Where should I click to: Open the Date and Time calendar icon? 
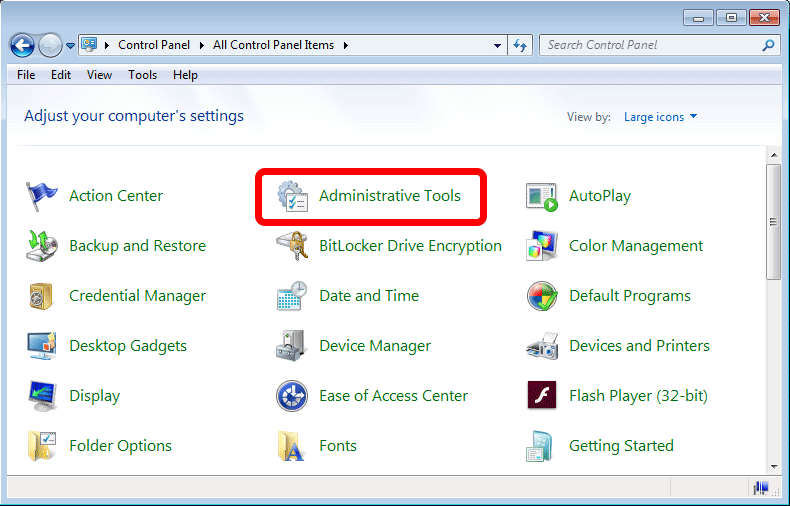(x=292, y=295)
